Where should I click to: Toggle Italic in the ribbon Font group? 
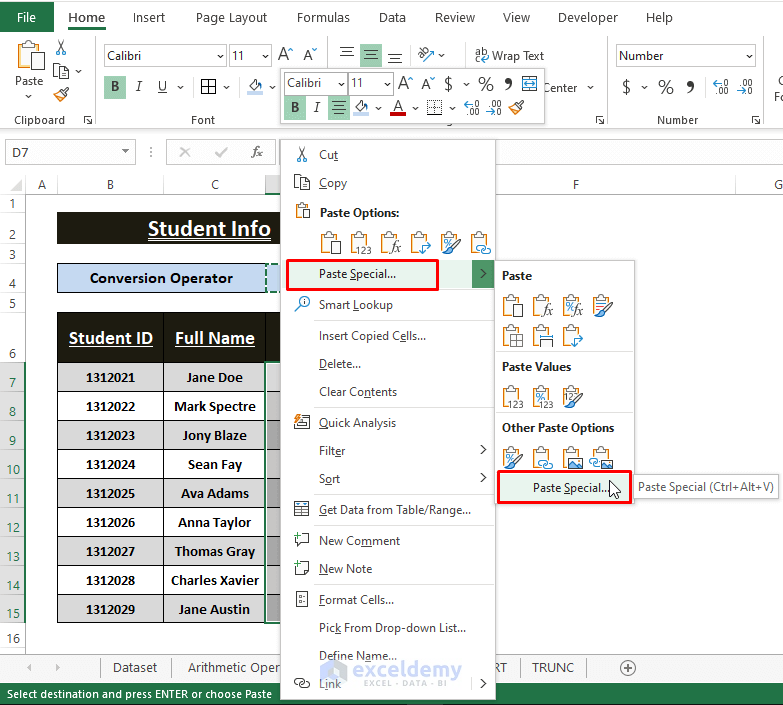click(x=139, y=87)
